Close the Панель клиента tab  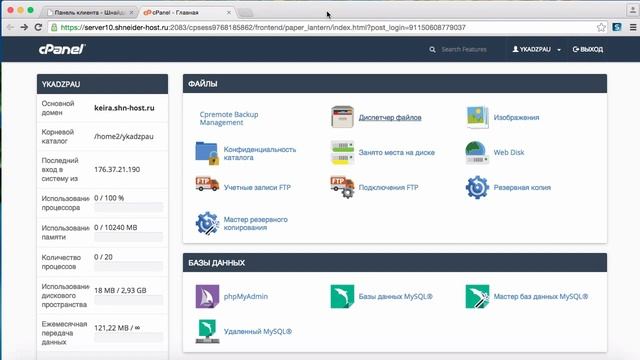pos(131,13)
